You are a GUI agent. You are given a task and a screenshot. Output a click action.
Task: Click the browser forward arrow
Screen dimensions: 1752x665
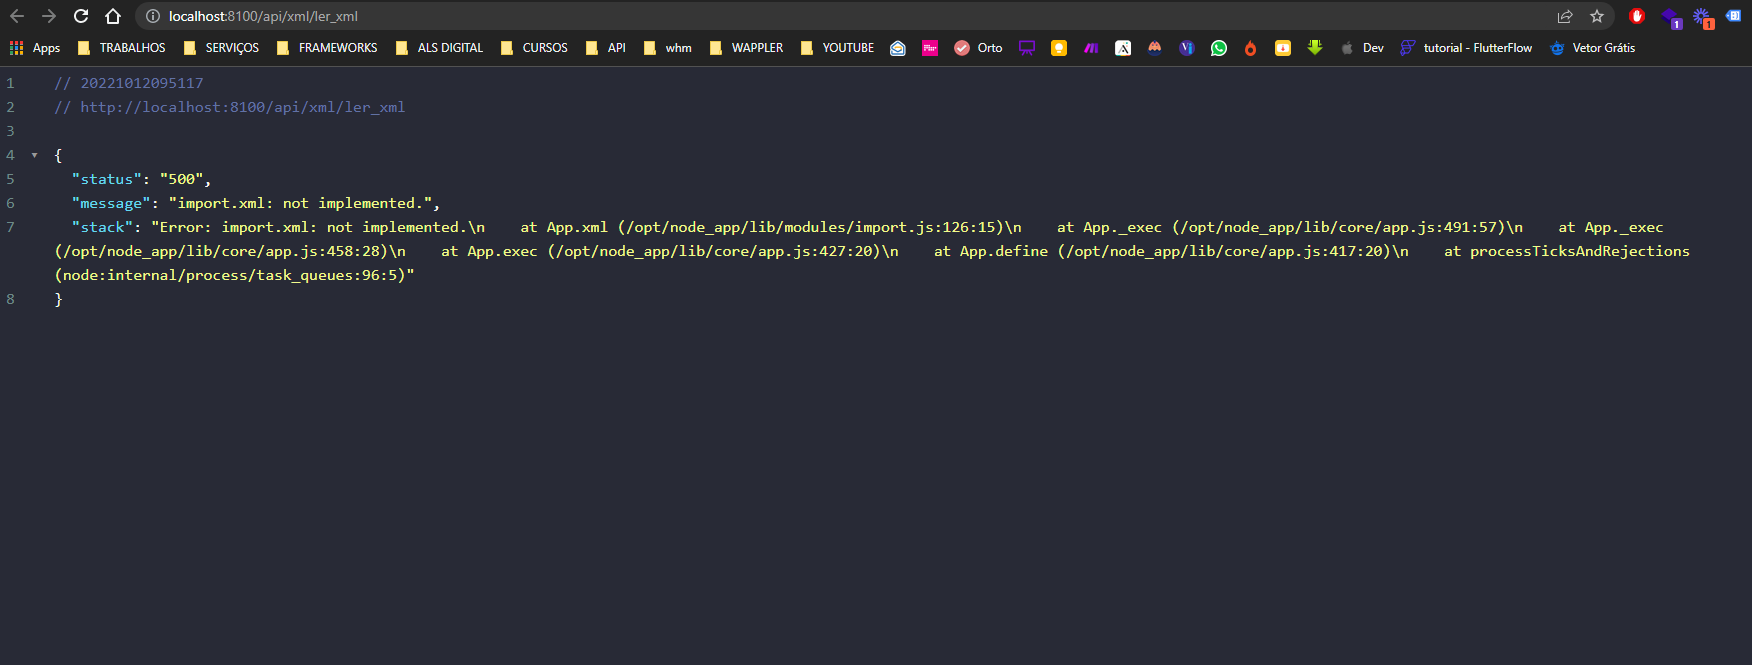pos(49,16)
